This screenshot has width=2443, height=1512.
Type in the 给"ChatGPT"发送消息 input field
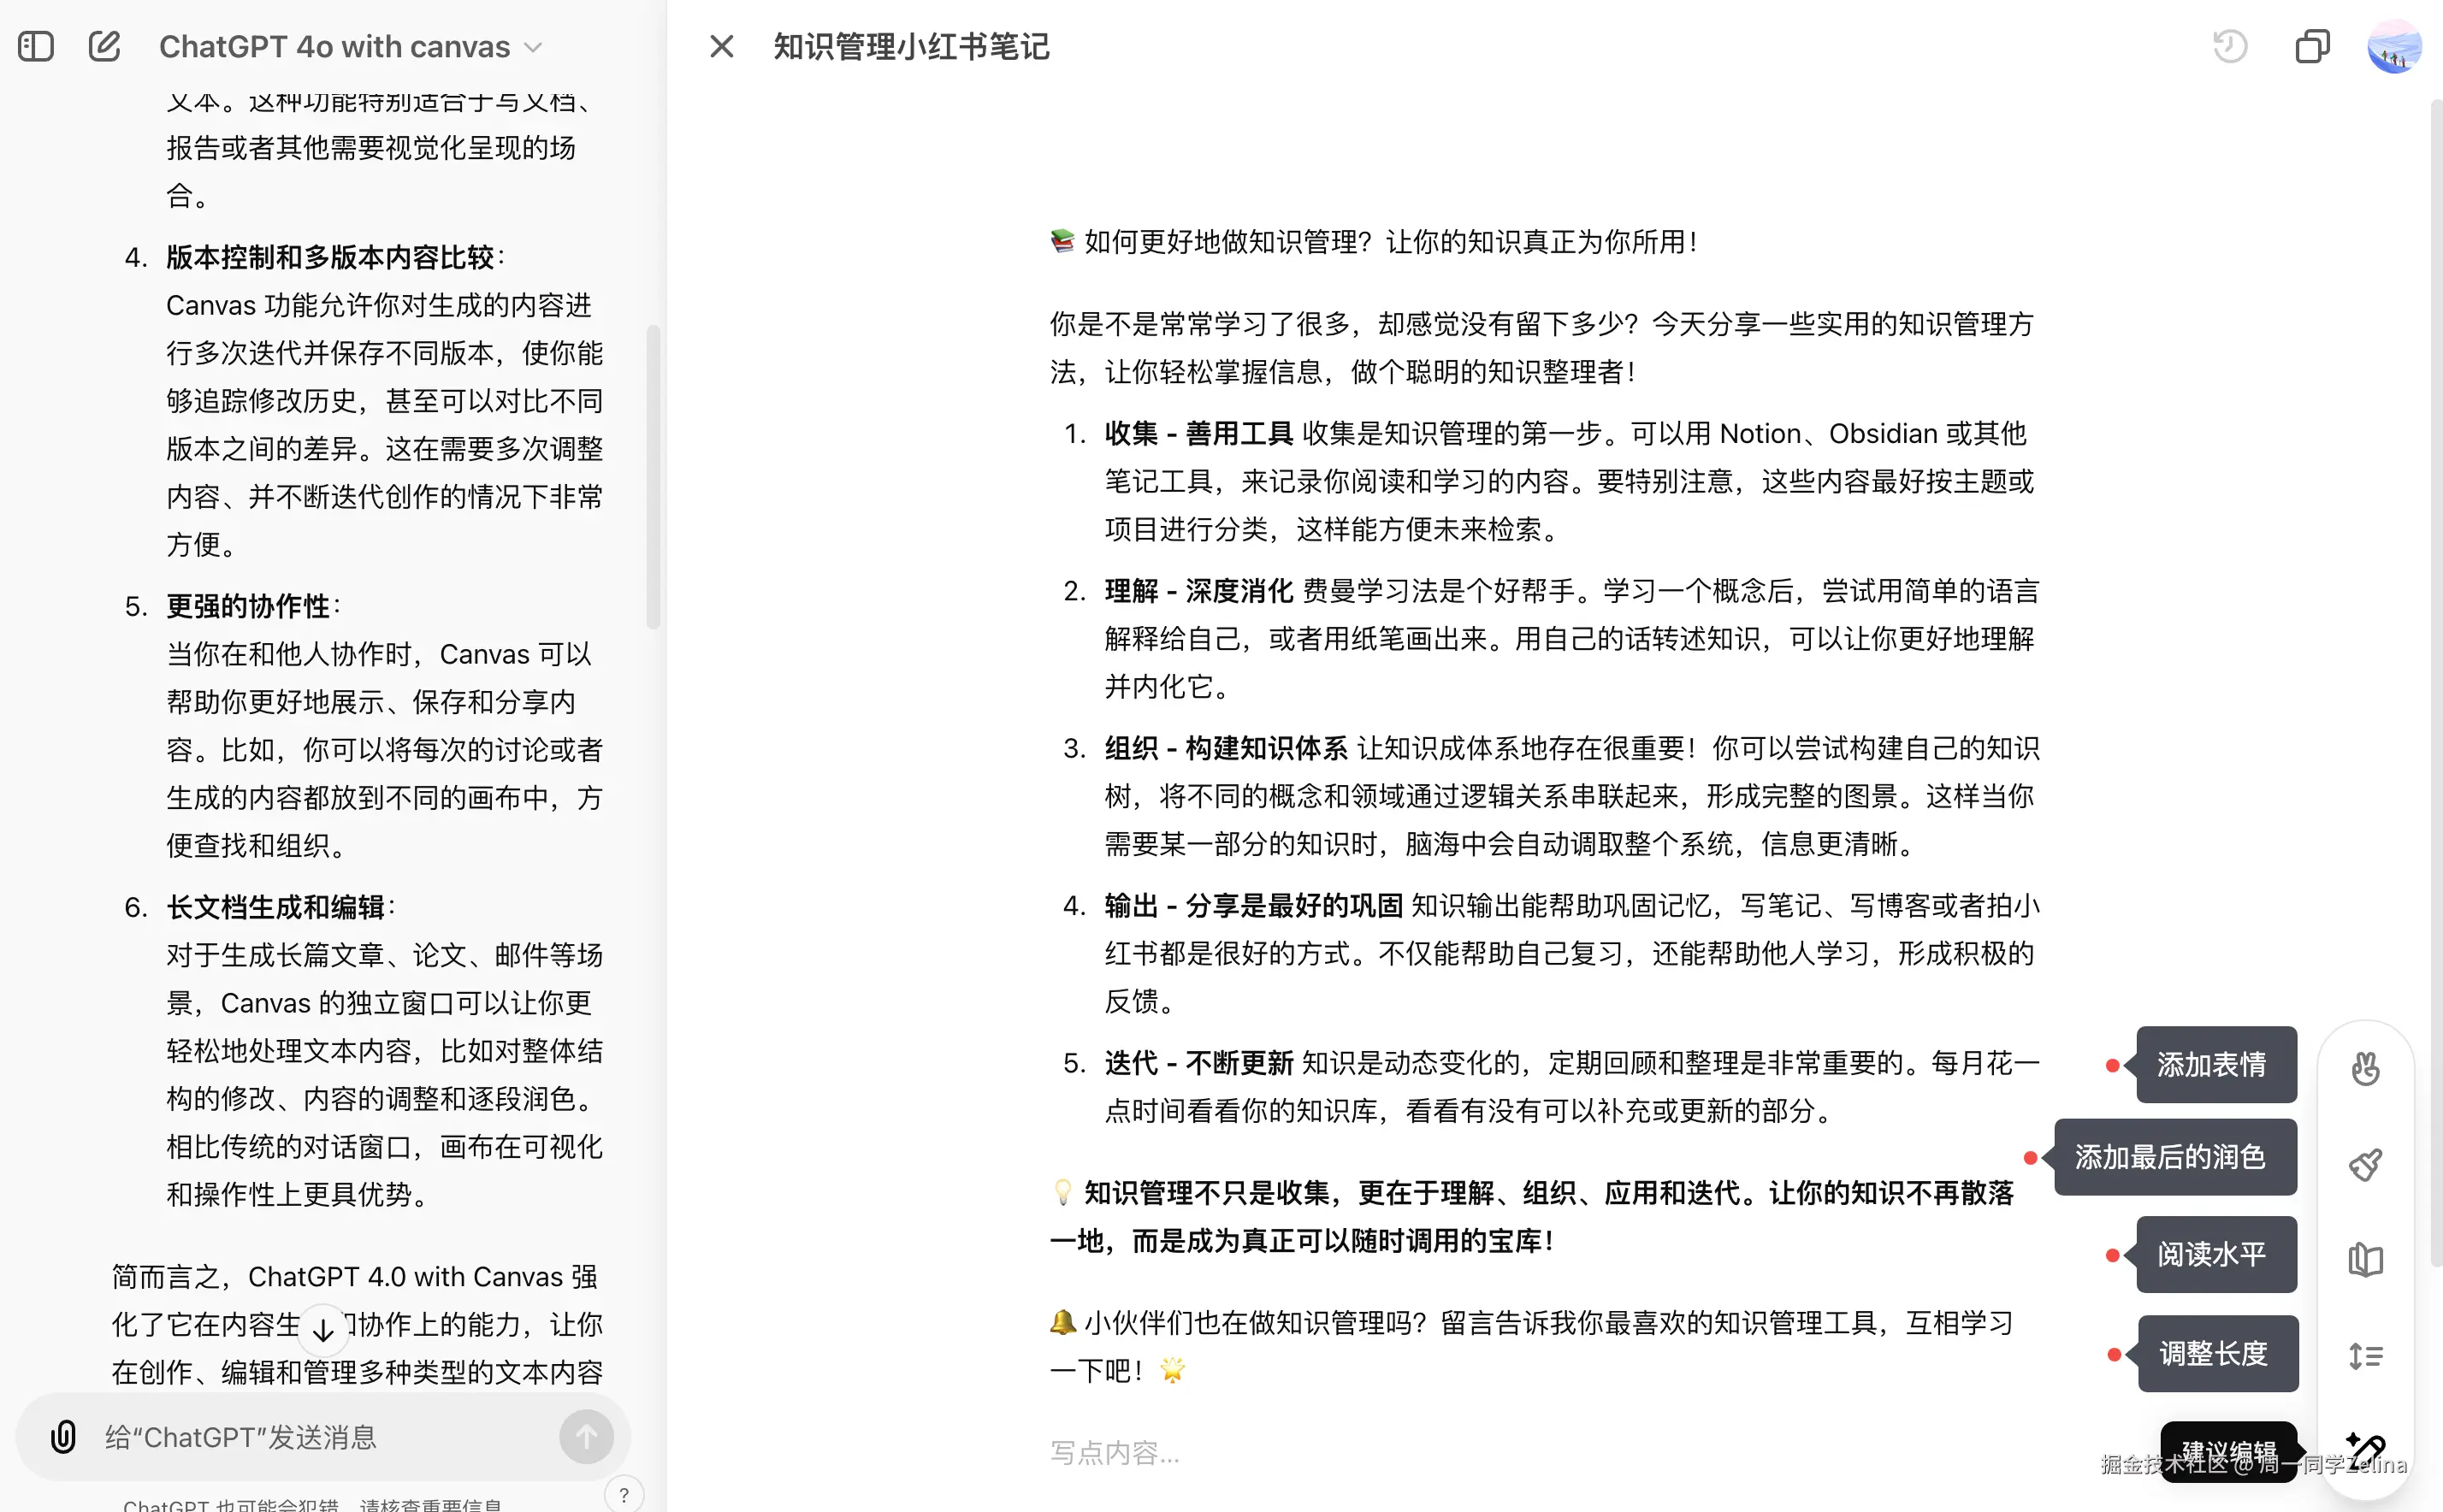pos(320,1437)
